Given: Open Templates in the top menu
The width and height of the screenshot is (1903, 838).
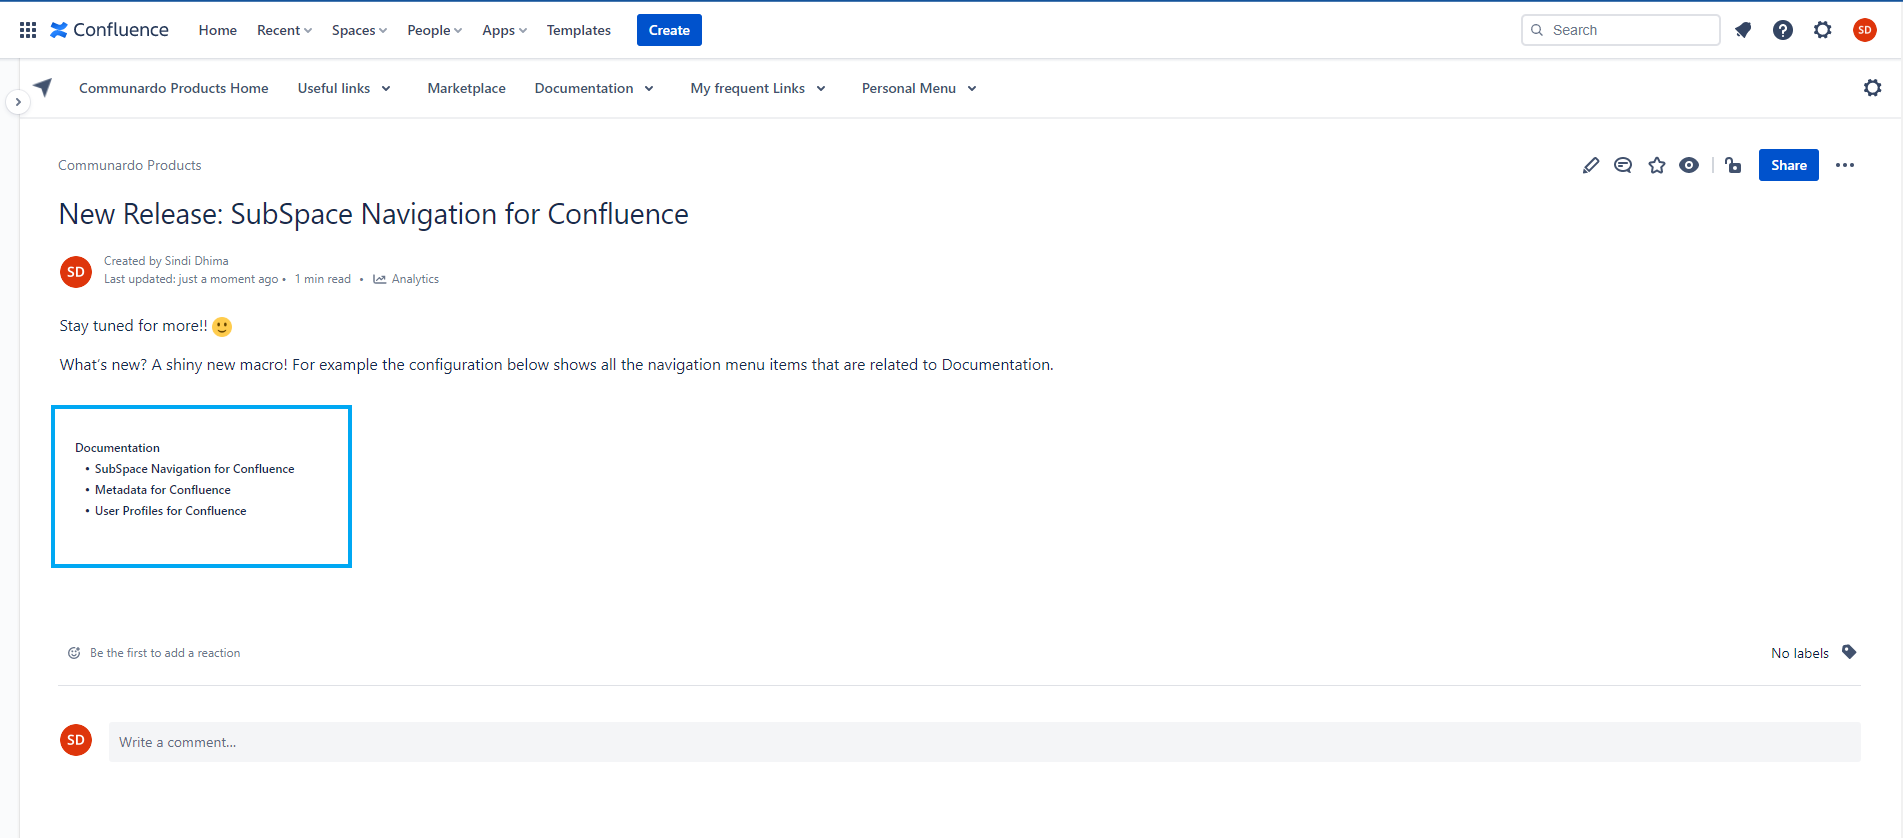Looking at the screenshot, I should [x=578, y=30].
